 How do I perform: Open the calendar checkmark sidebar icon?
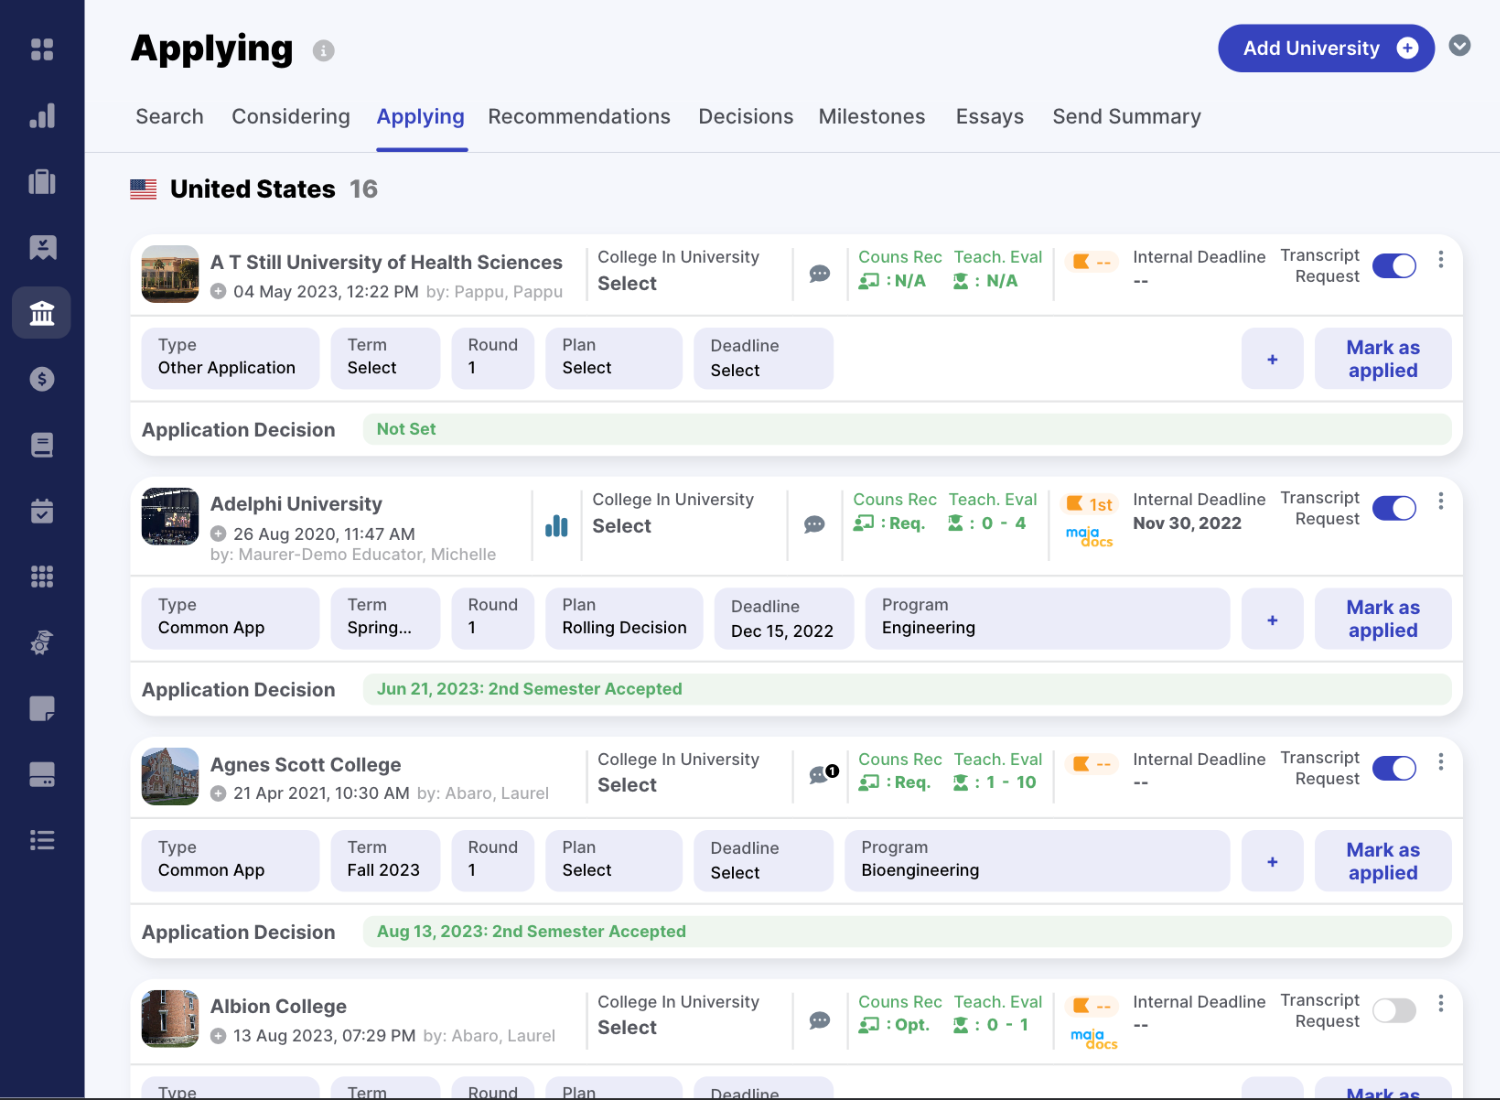42,511
